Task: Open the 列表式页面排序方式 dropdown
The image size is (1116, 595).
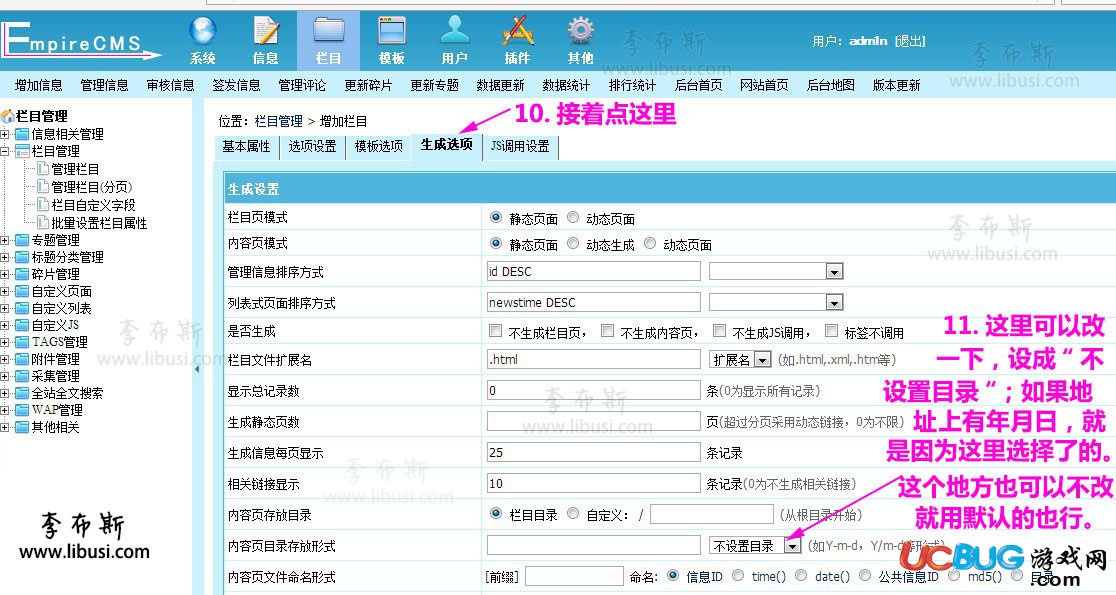Action: coord(776,302)
